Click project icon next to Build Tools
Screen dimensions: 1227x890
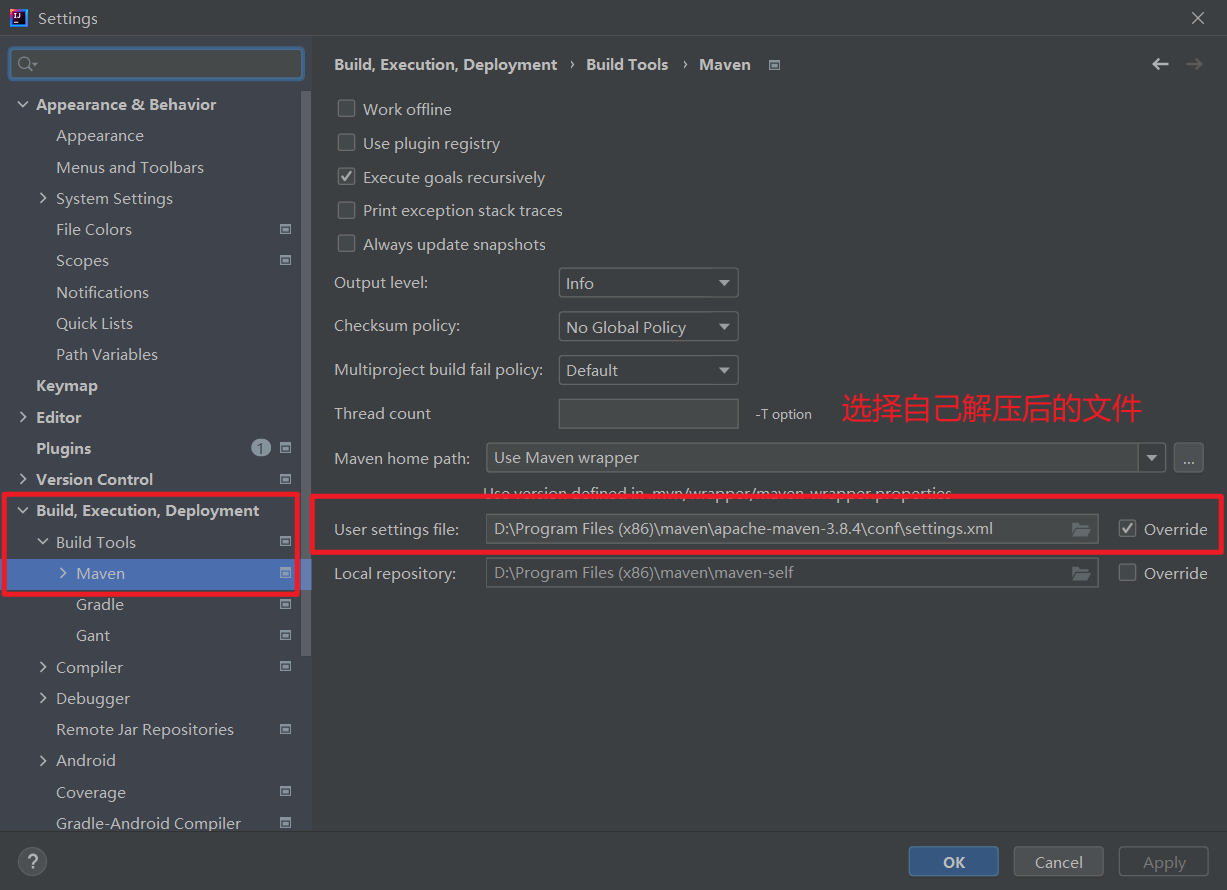(x=285, y=541)
